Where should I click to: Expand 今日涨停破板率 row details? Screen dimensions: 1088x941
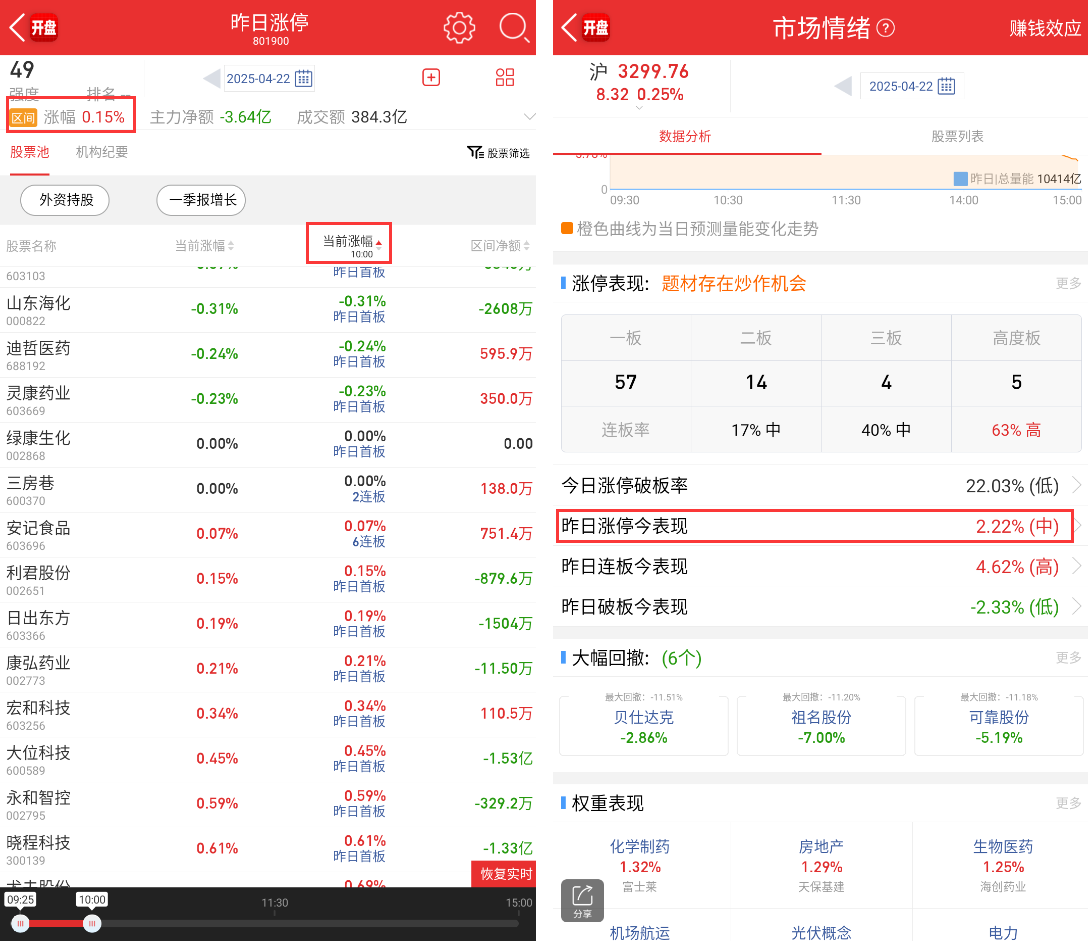pyautogui.click(x=1076, y=486)
